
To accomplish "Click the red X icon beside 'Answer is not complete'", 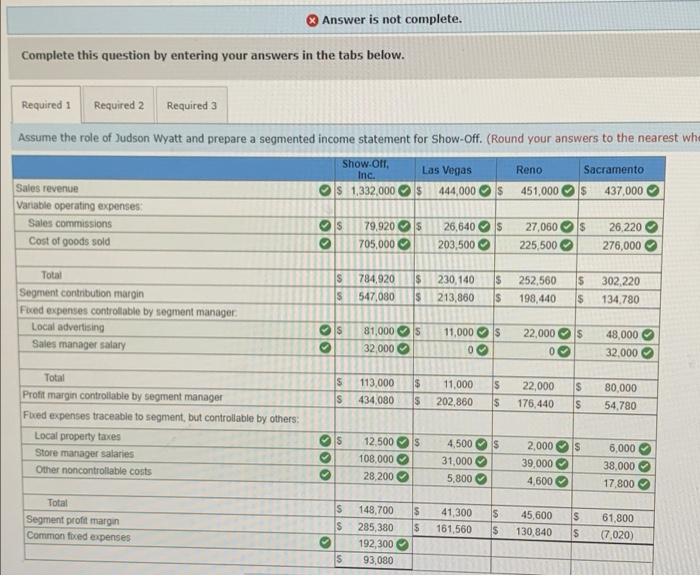I will (x=312, y=20).
